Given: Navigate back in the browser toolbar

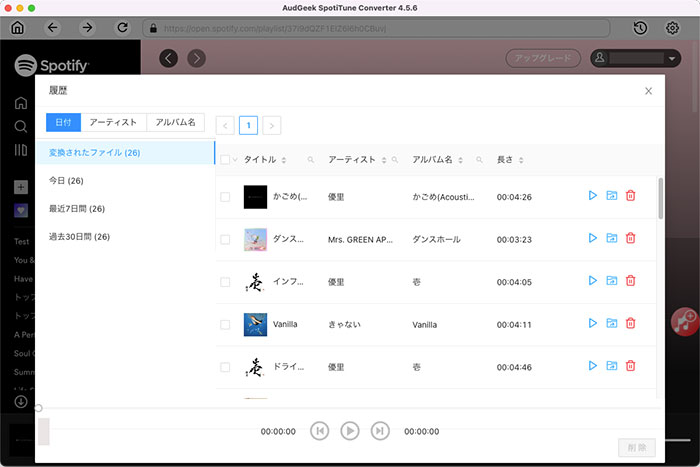Looking at the screenshot, I should point(52,28).
